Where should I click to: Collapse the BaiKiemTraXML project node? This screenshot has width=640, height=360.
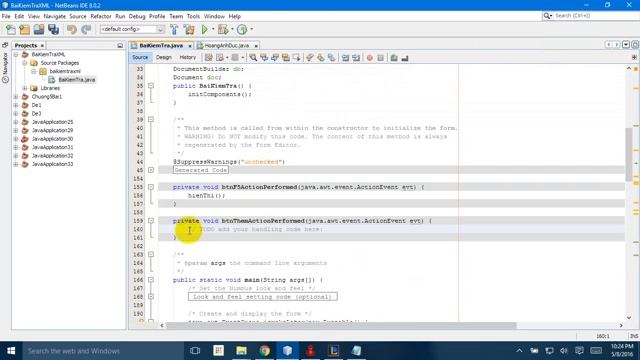click(16, 54)
